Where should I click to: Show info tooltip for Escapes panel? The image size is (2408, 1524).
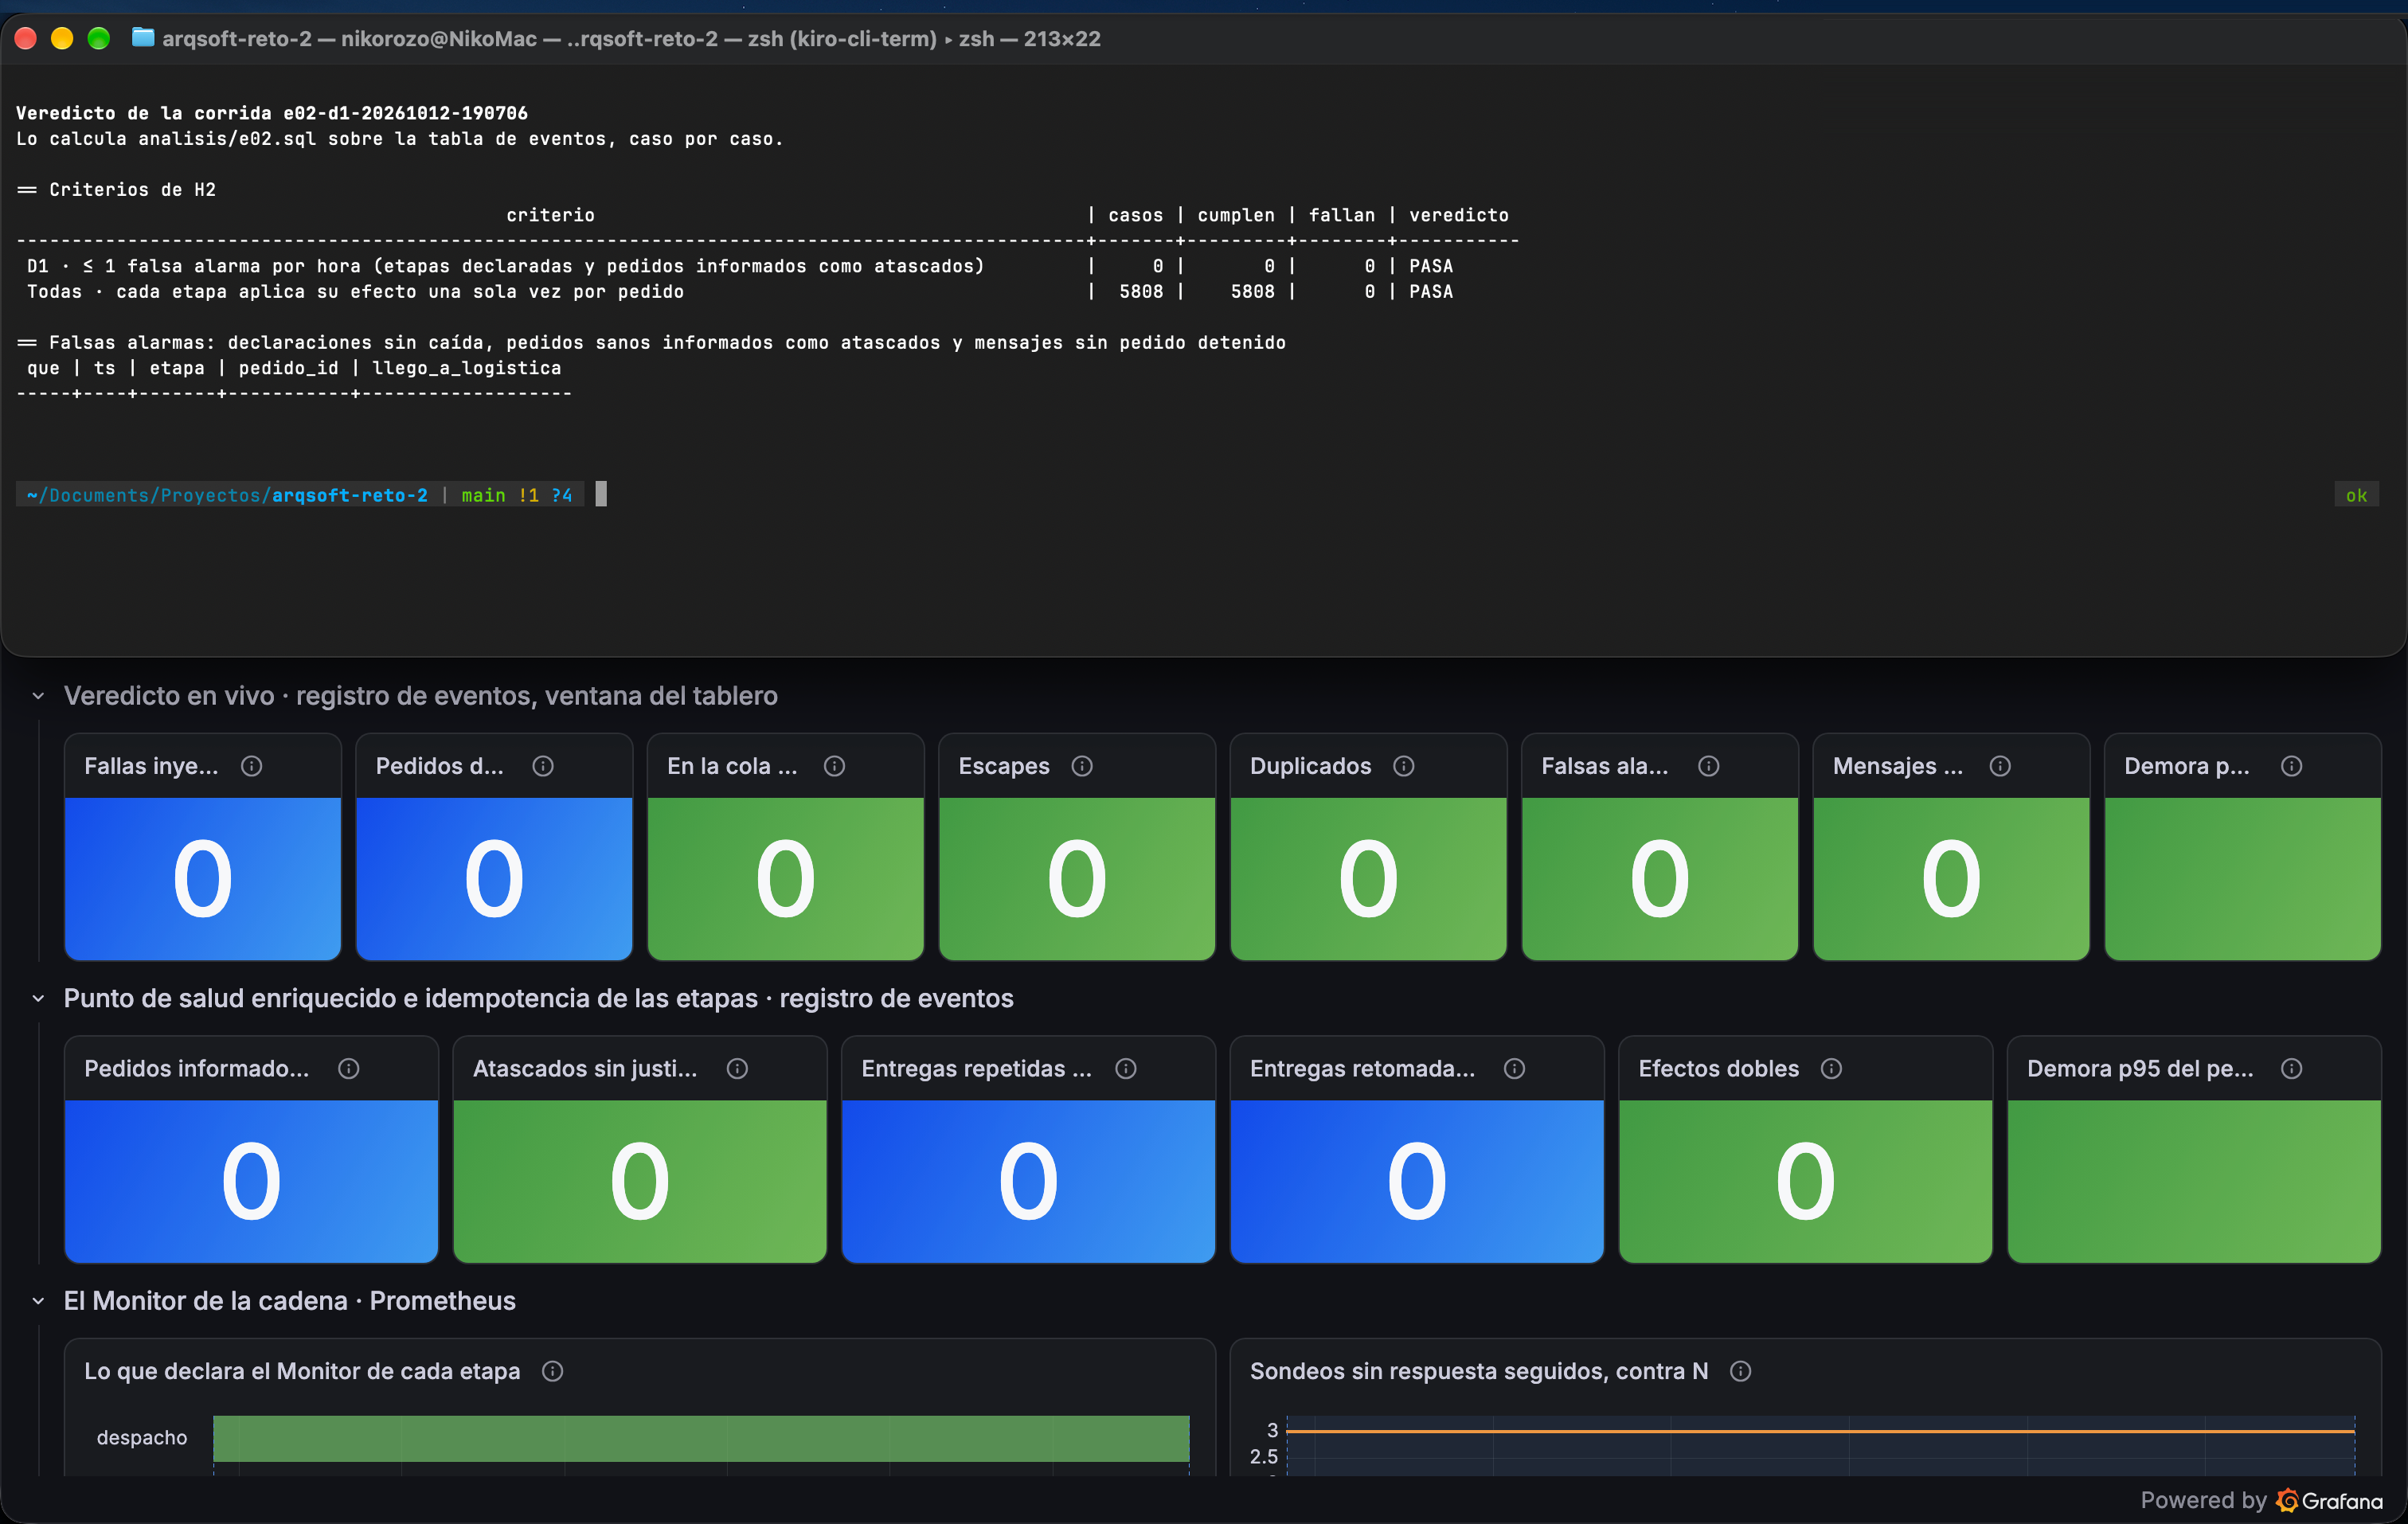1082,766
